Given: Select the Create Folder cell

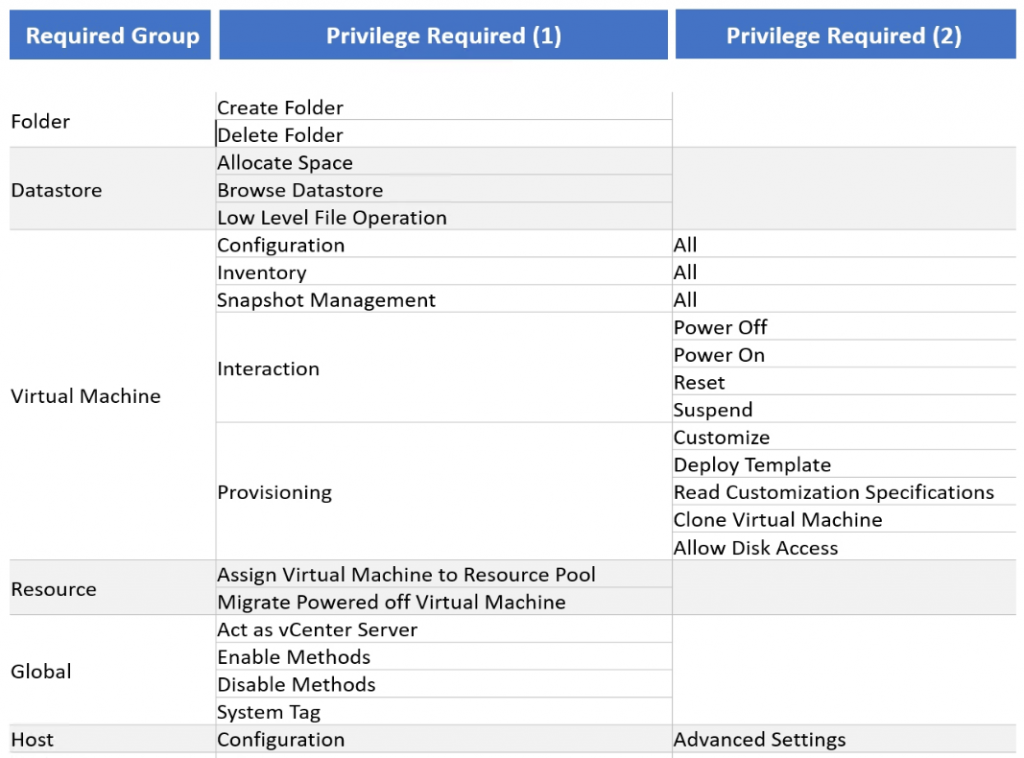Looking at the screenshot, I should pyautogui.click(x=280, y=108).
